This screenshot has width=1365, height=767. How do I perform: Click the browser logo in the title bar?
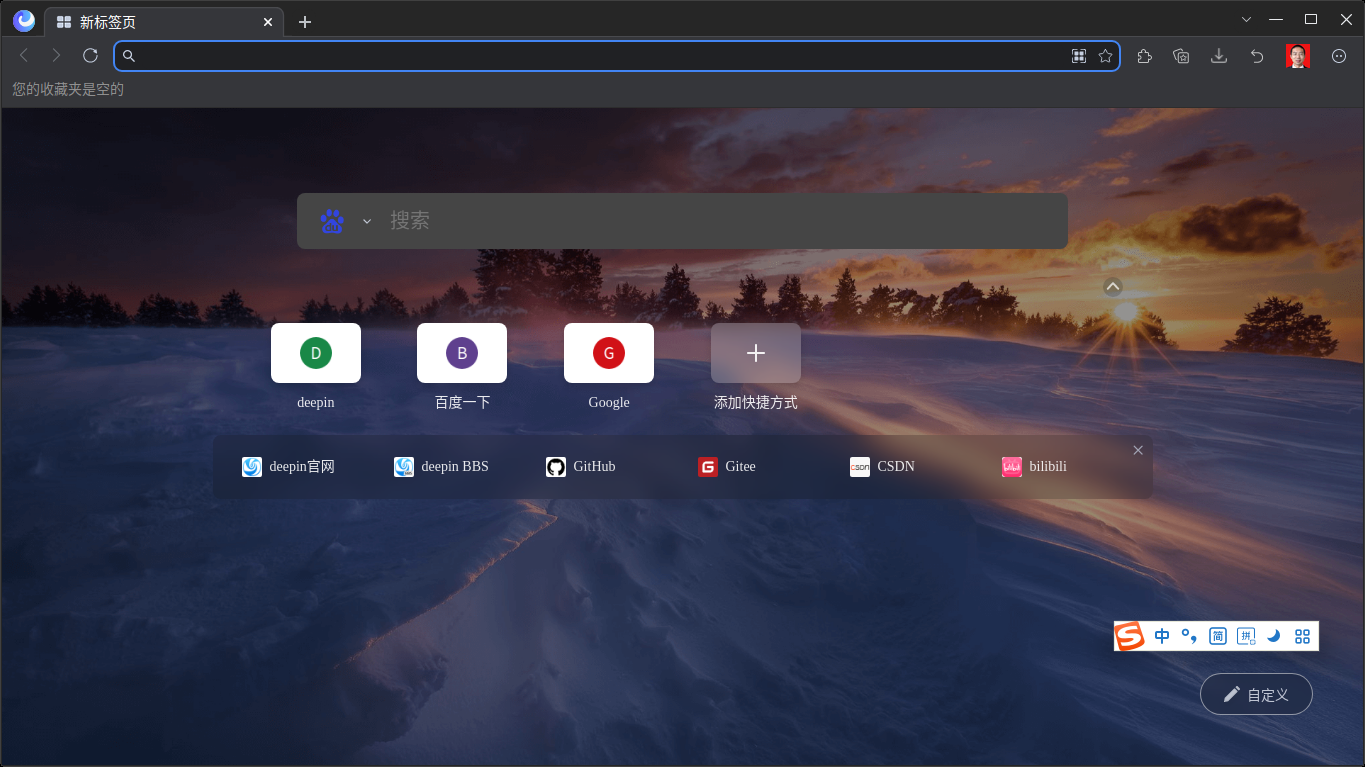click(24, 21)
